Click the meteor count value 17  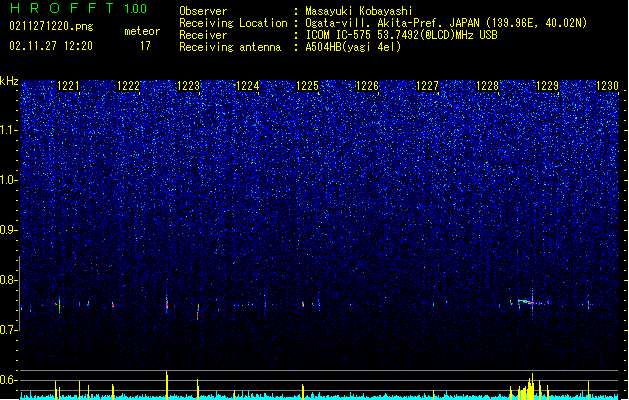pyautogui.click(x=145, y=46)
